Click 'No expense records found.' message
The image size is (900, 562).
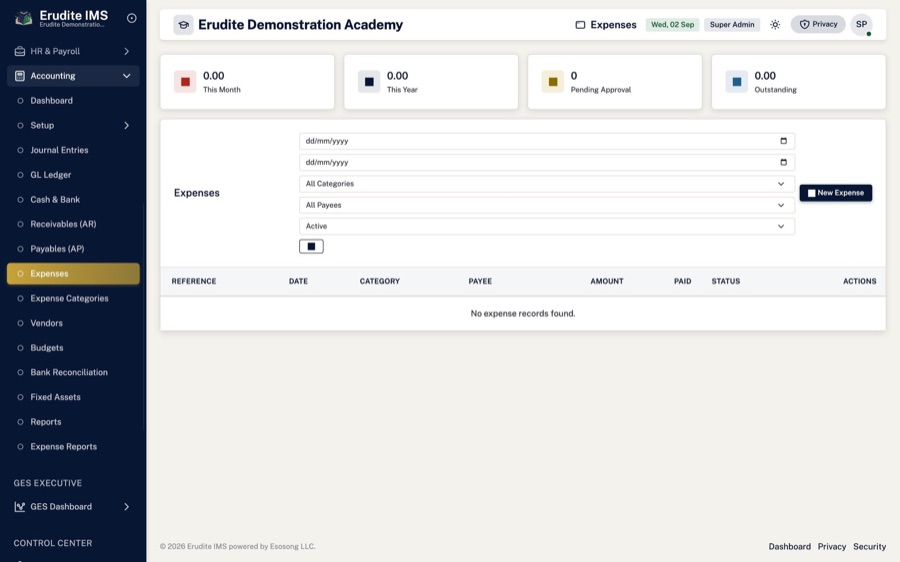click(523, 313)
